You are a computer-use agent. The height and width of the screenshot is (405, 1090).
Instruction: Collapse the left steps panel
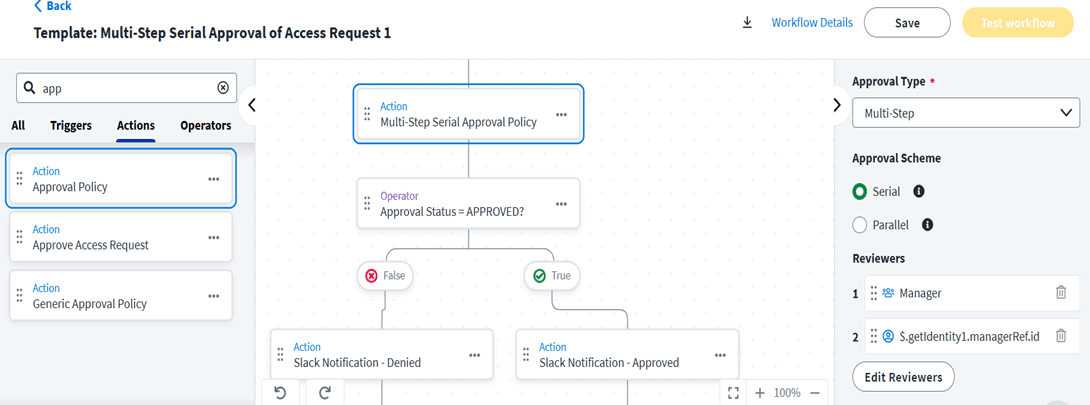[x=252, y=105]
